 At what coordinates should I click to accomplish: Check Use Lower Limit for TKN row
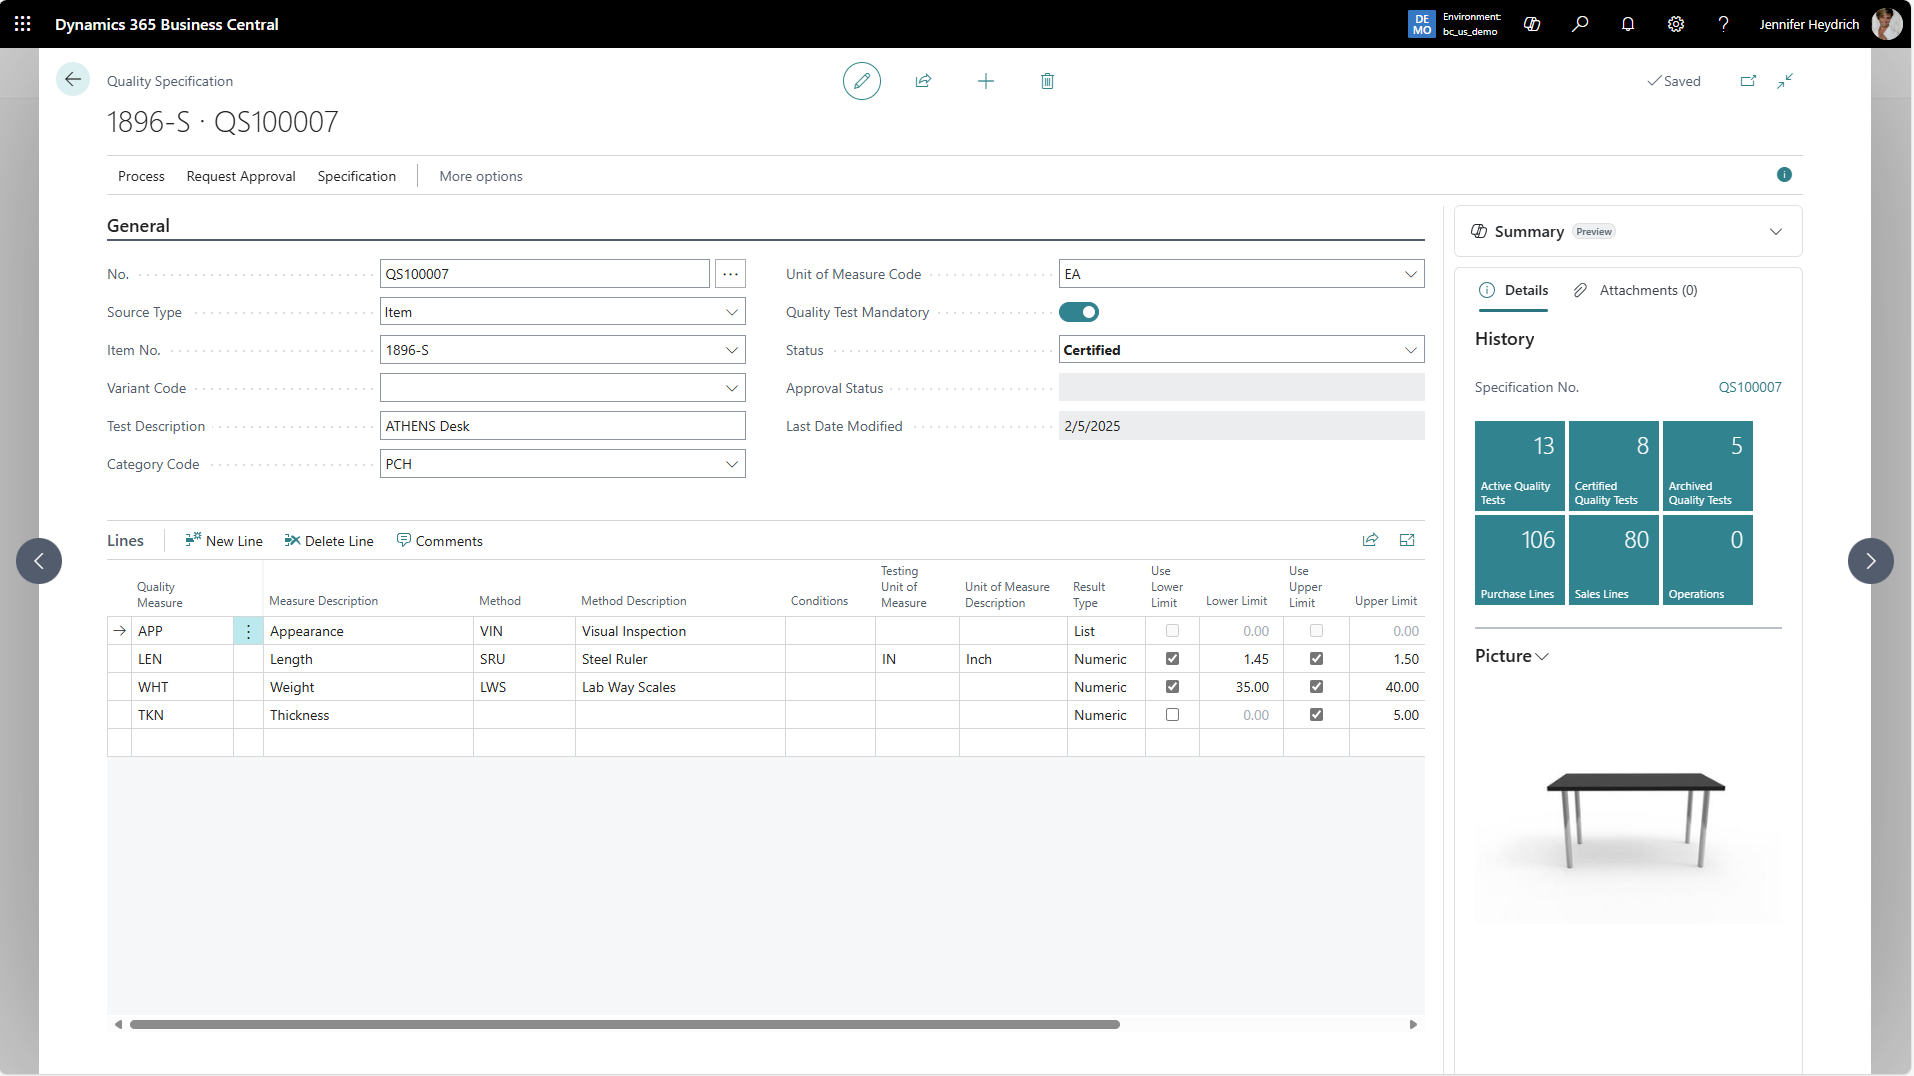(x=1172, y=715)
